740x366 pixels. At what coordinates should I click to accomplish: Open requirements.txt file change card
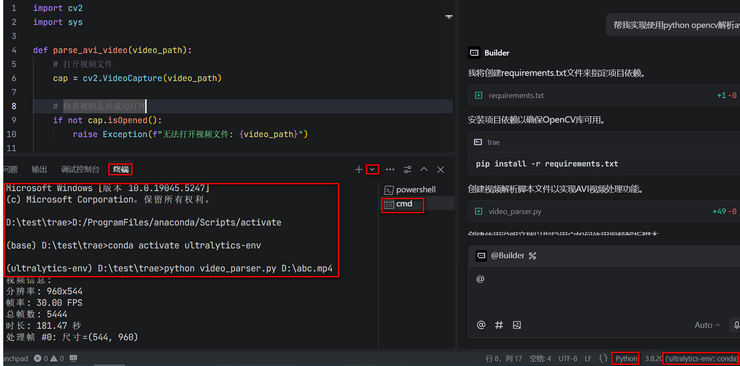(x=604, y=95)
